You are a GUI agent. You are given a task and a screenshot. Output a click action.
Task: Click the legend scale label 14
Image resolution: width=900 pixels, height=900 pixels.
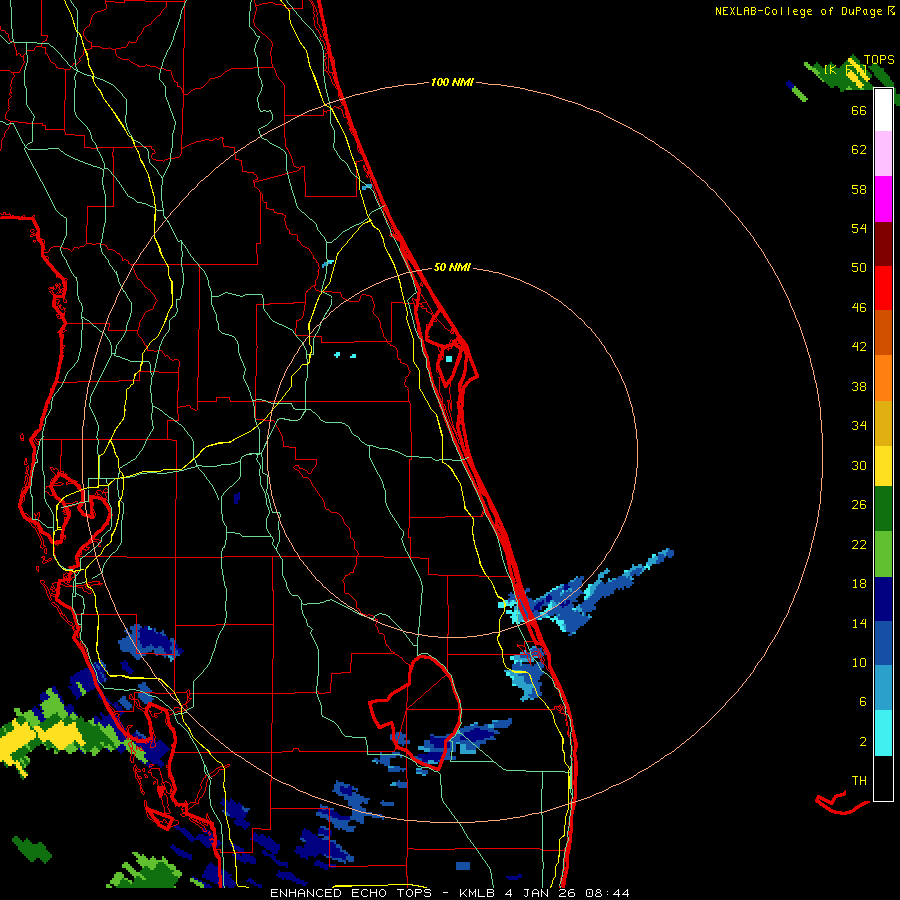click(859, 623)
